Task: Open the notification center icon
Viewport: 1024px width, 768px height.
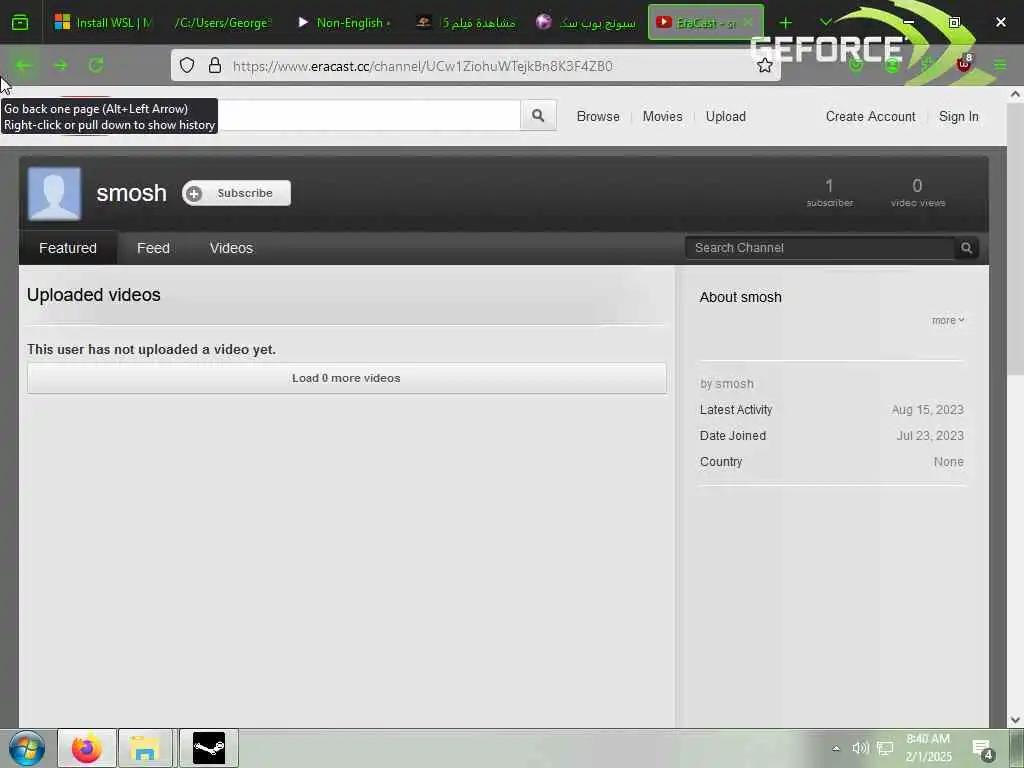Action: [x=983, y=749]
